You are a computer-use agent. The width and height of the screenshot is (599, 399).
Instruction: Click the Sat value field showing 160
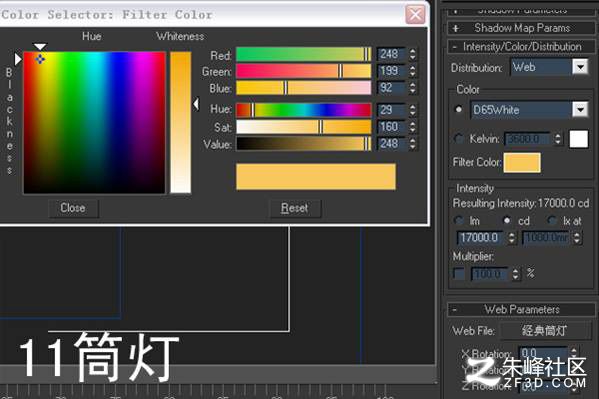pyautogui.click(x=391, y=127)
